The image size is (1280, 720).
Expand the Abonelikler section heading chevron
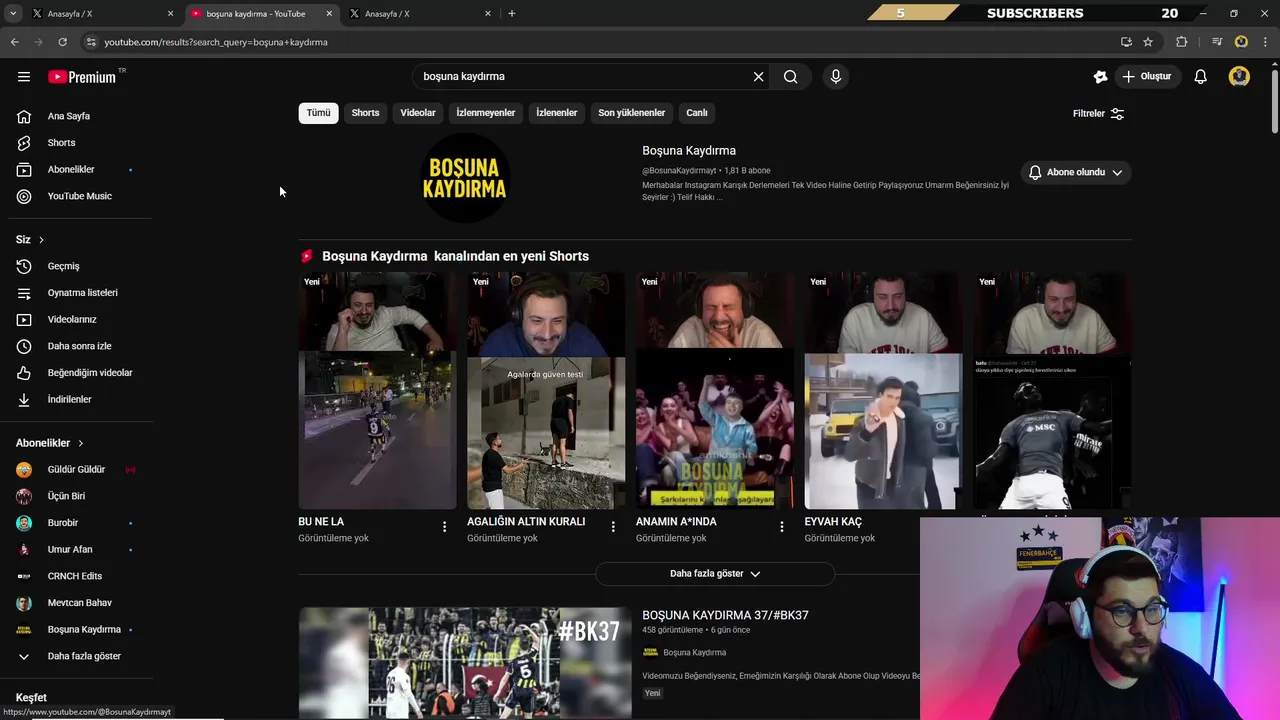click(81, 443)
